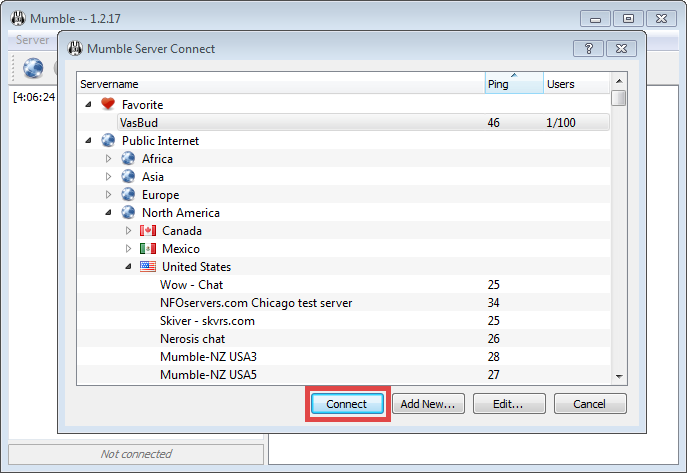Image resolution: width=687 pixels, height=473 pixels.
Task: Select NFOservers.com Chicago test server
Action: (255, 303)
